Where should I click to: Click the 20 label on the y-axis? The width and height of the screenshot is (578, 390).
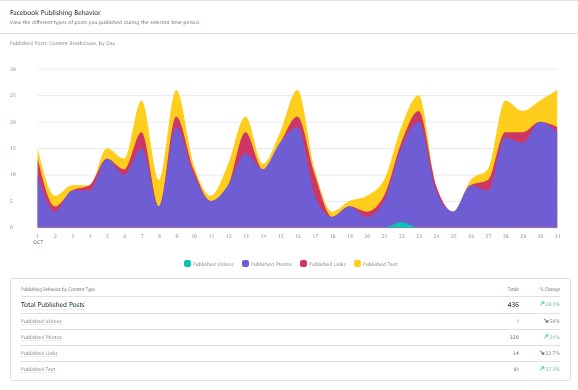[x=13, y=122]
